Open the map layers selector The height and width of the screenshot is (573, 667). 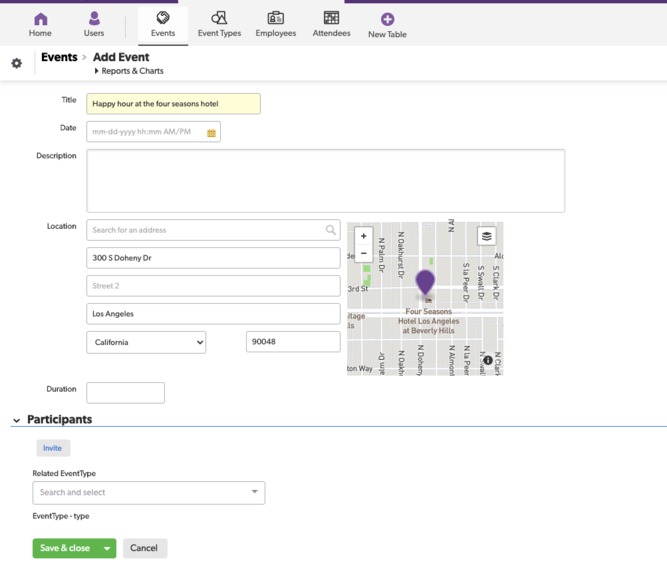487,236
